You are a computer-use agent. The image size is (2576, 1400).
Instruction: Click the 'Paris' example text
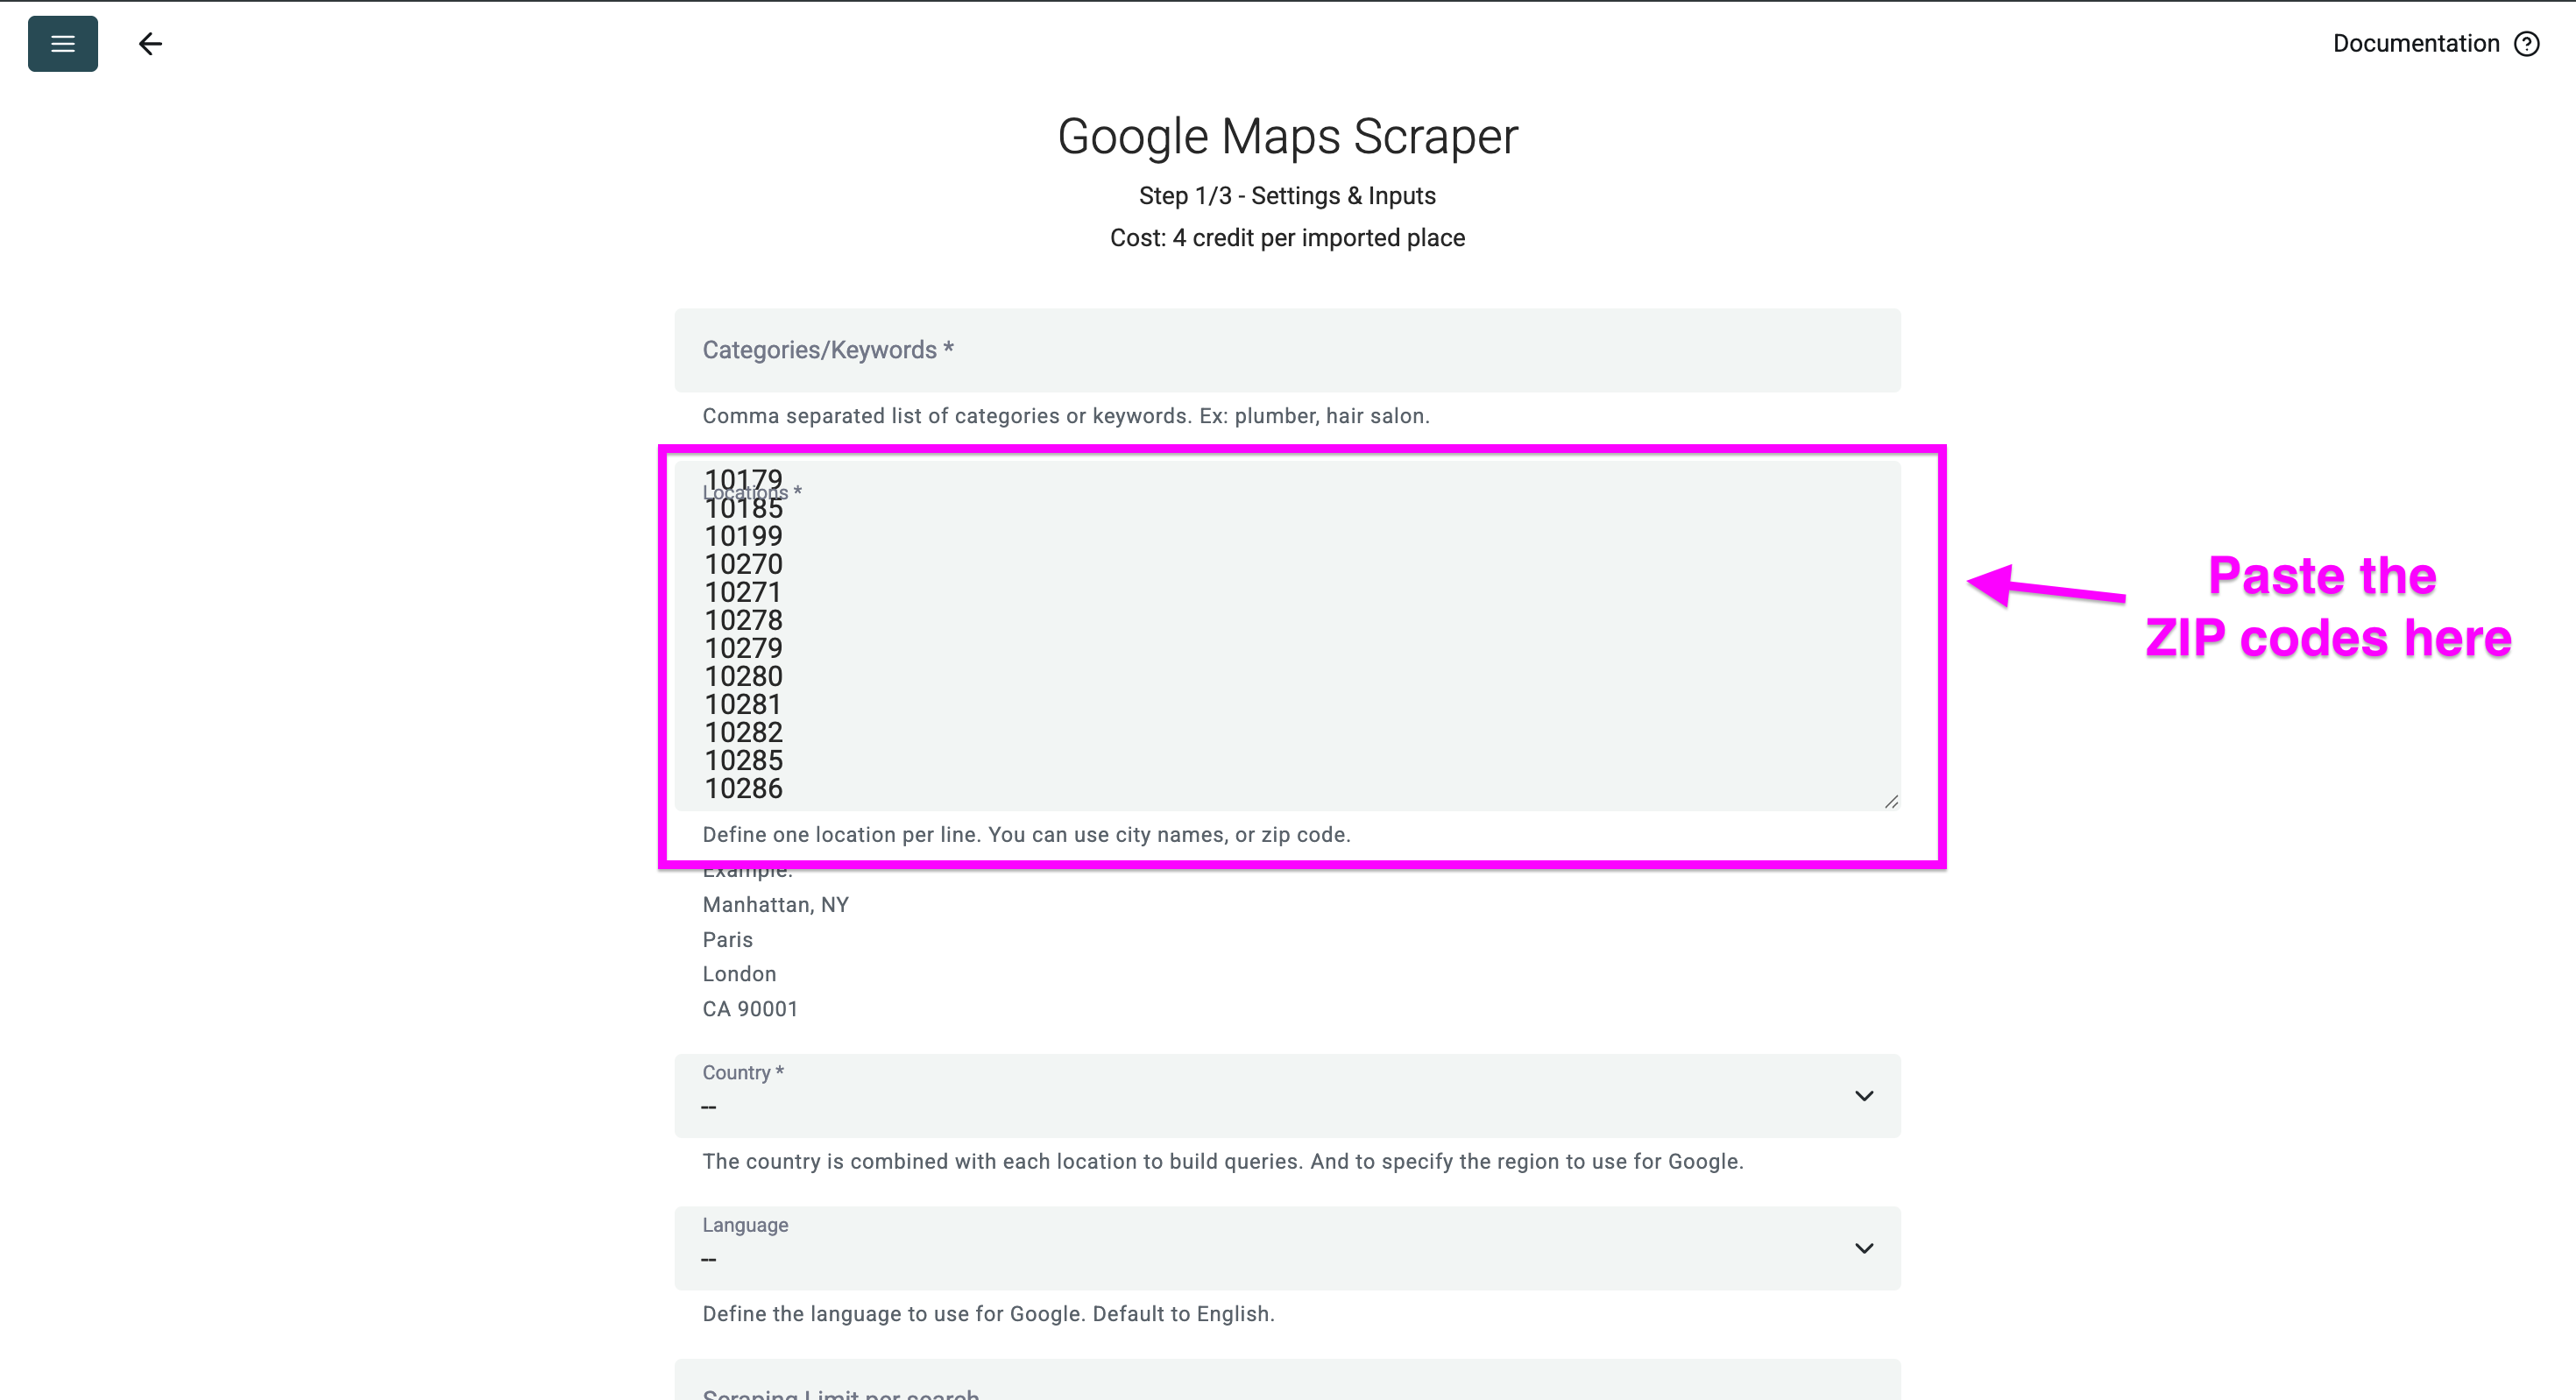[x=727, y=940]
